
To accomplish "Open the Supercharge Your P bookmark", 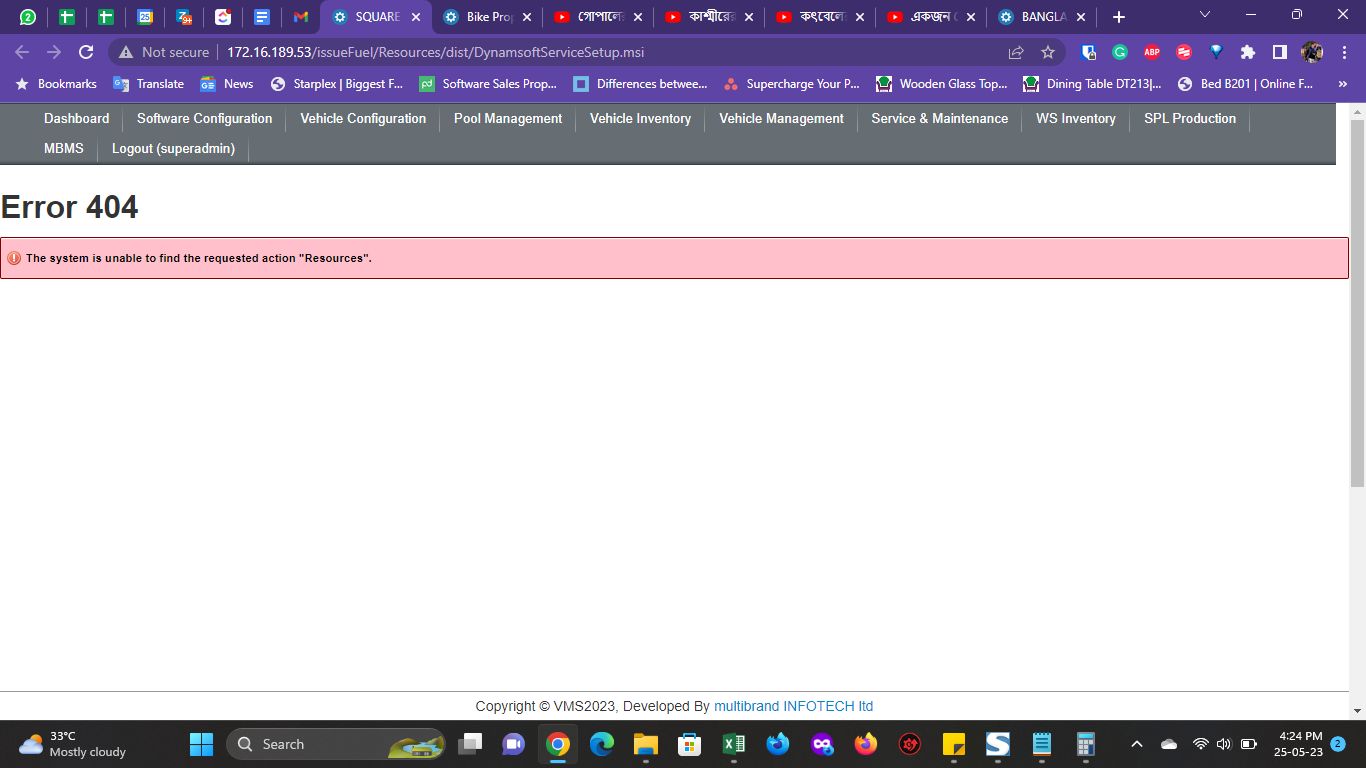I will pos(792,84).
